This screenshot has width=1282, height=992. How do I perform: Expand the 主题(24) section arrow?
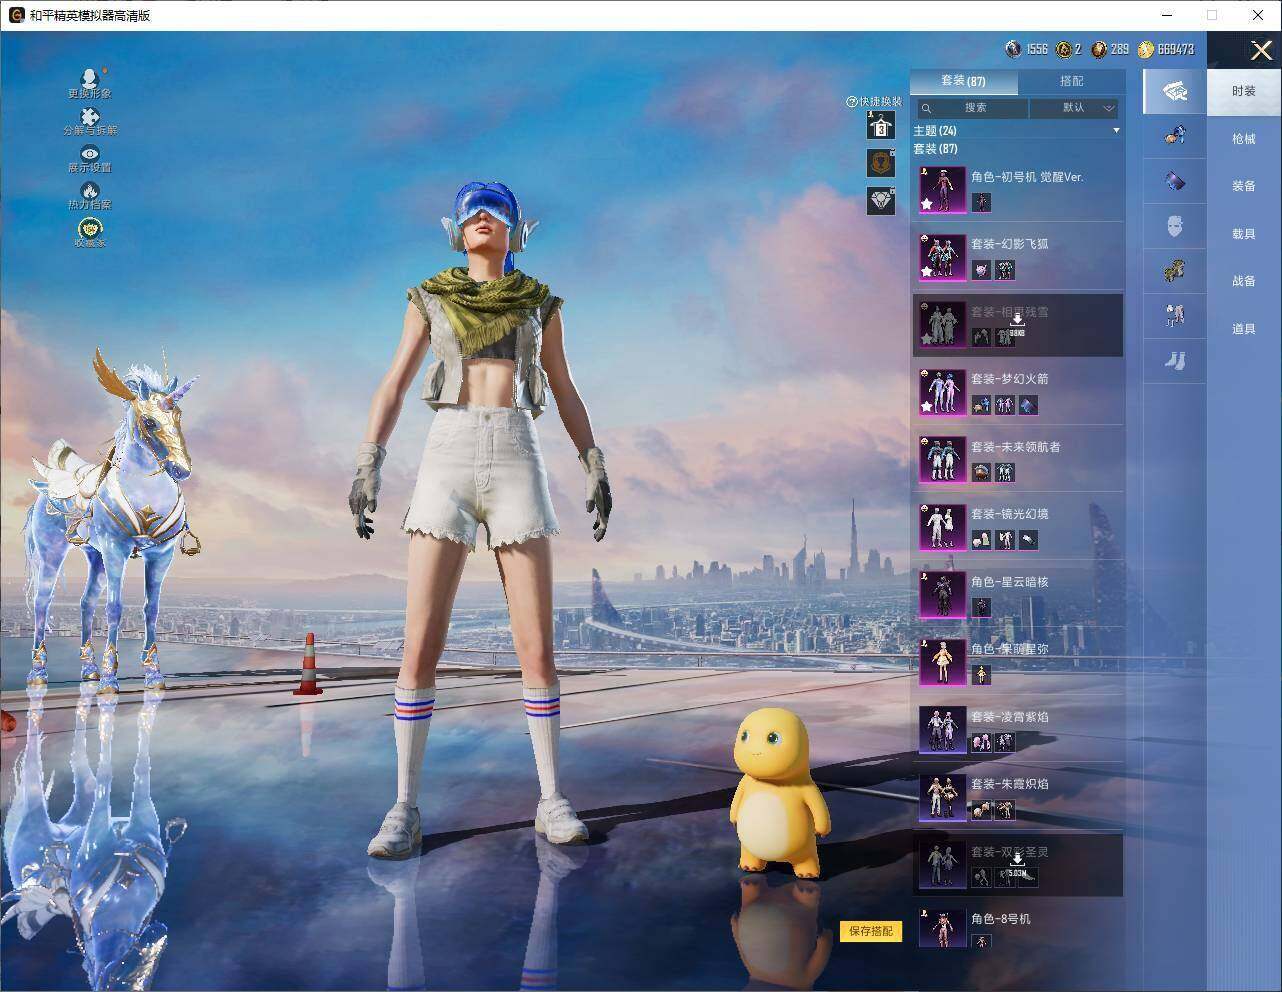[x=1116, y=131]
